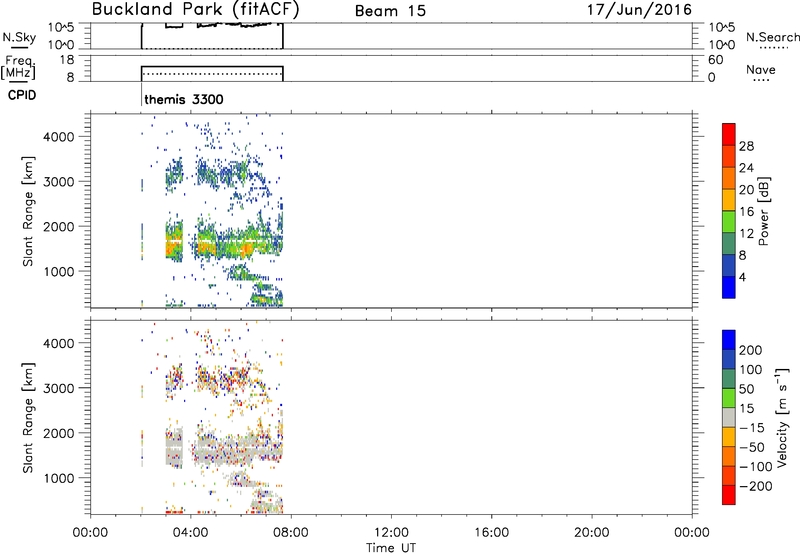Click the 'N.Sky' legend label
Viewport: 800px width, 554px height.
19,37
